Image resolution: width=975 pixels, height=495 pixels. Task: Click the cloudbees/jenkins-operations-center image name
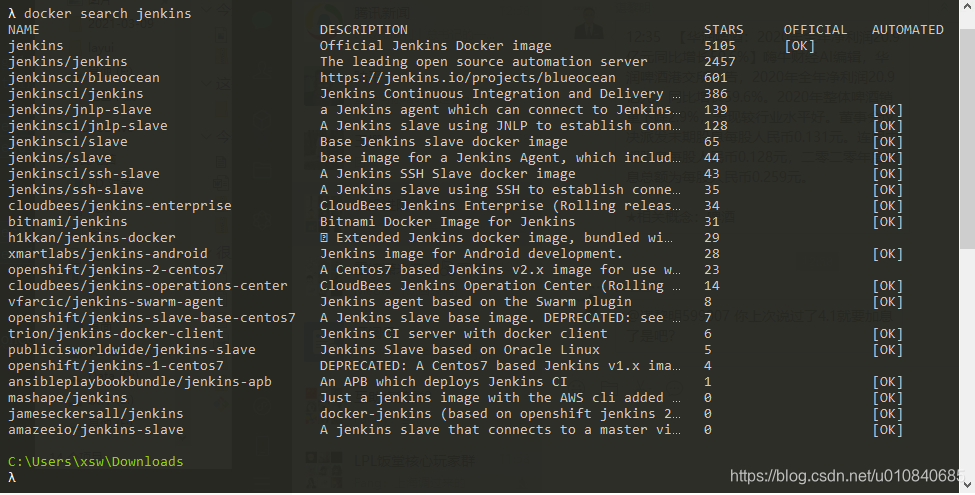(x=147, y=286)
